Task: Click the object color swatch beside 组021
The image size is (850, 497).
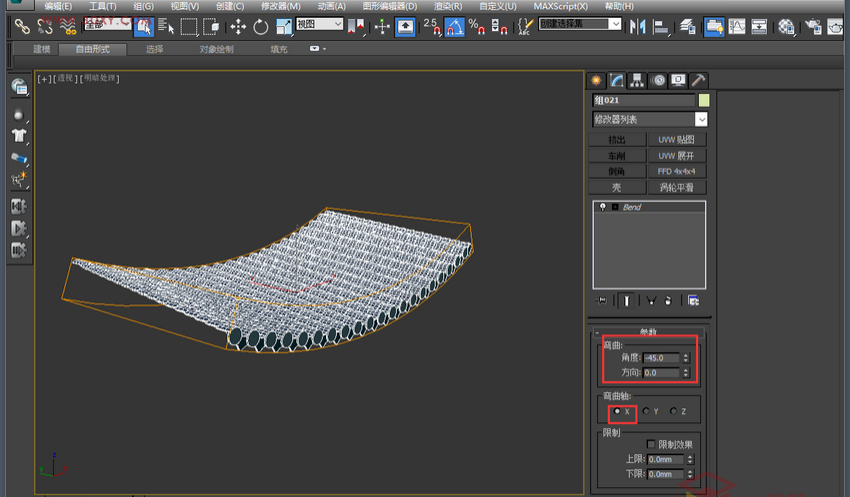Action: (704, 100)
